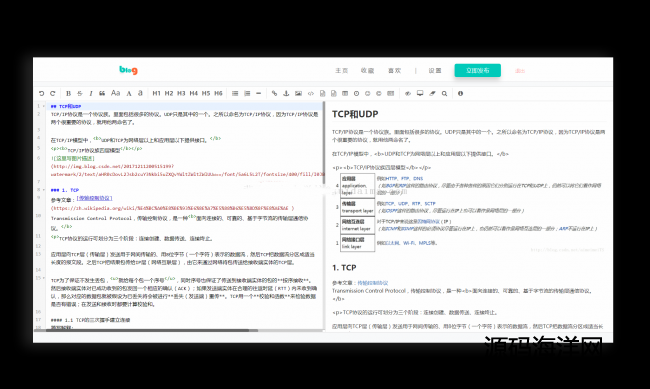650x389 pixels.
Task: Insert an anchor with the anchor icon
Action: pyautogui.click(x=286, y=93)
